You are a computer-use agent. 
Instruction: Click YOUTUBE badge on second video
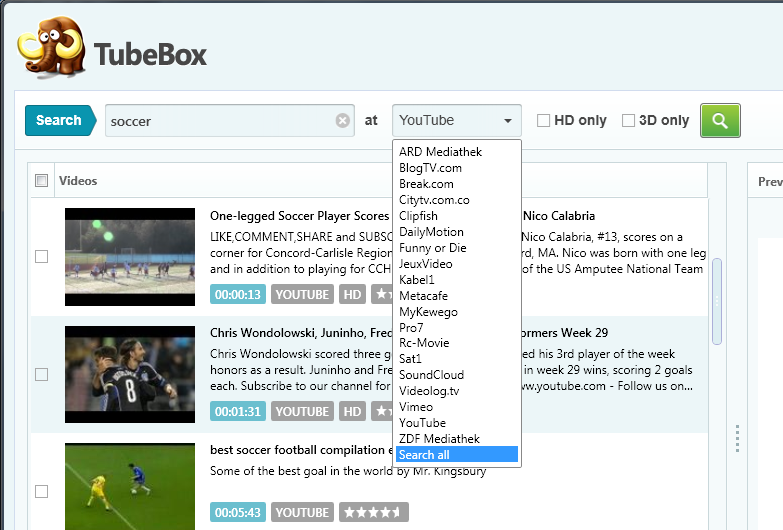pyautogui.click(x=302, y=411)
